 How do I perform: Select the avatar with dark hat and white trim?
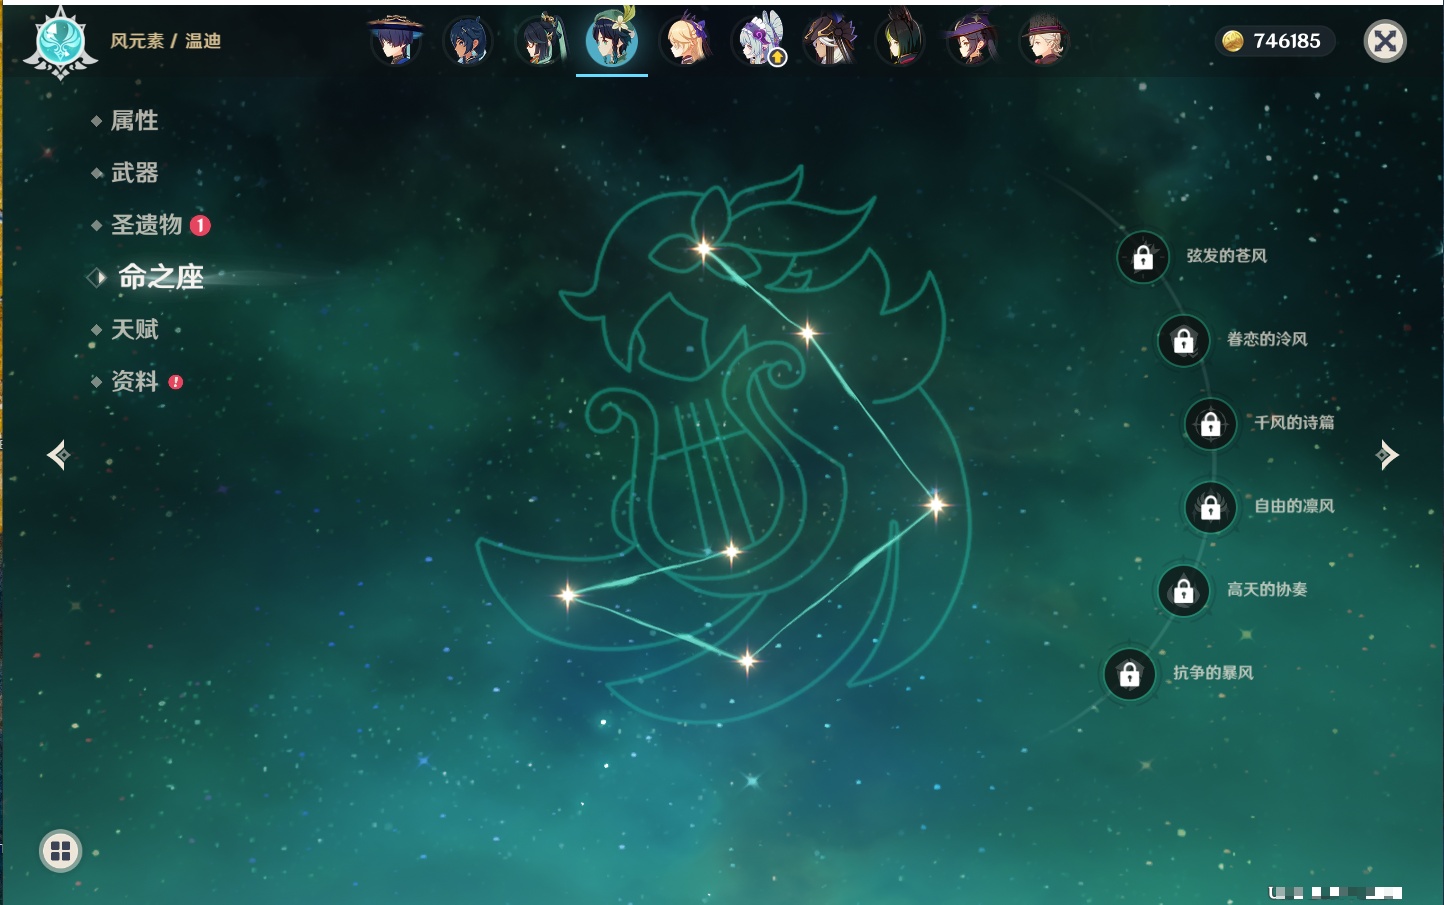point(830,41)
